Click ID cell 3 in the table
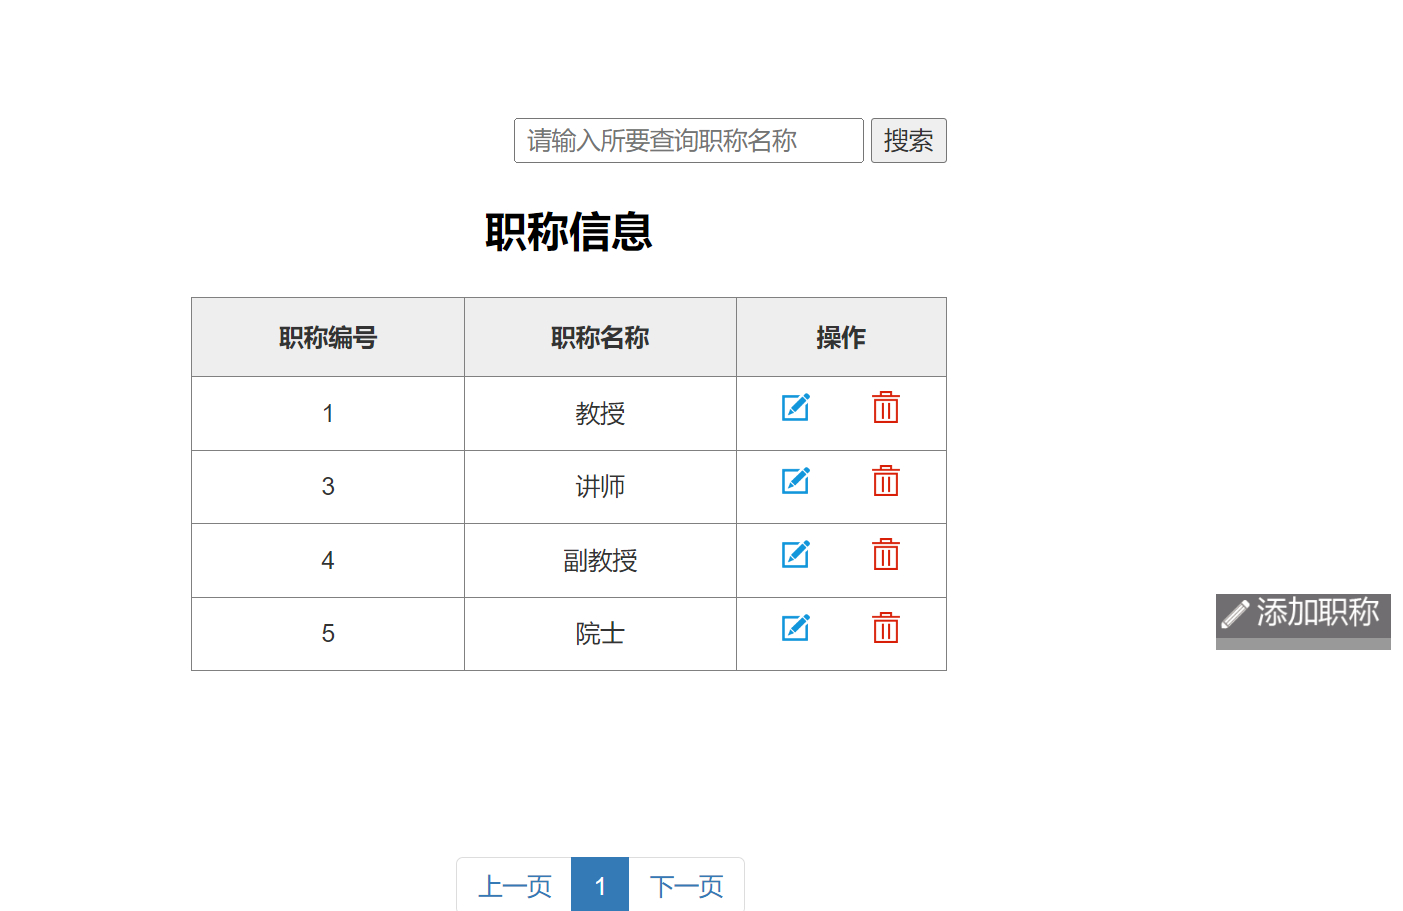 tap(328, 487)
